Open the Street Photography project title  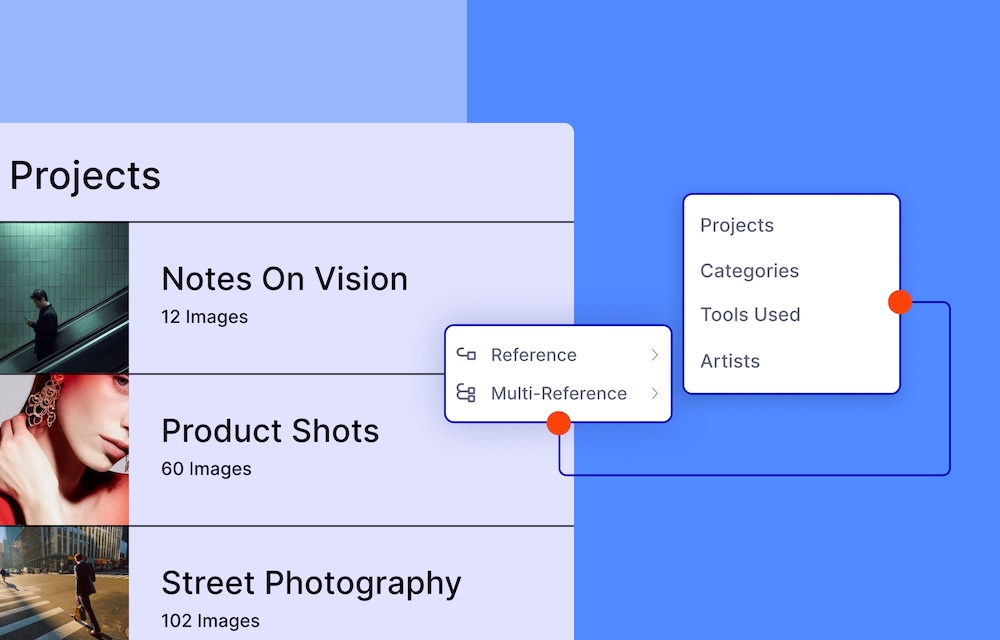pos(311,583)
